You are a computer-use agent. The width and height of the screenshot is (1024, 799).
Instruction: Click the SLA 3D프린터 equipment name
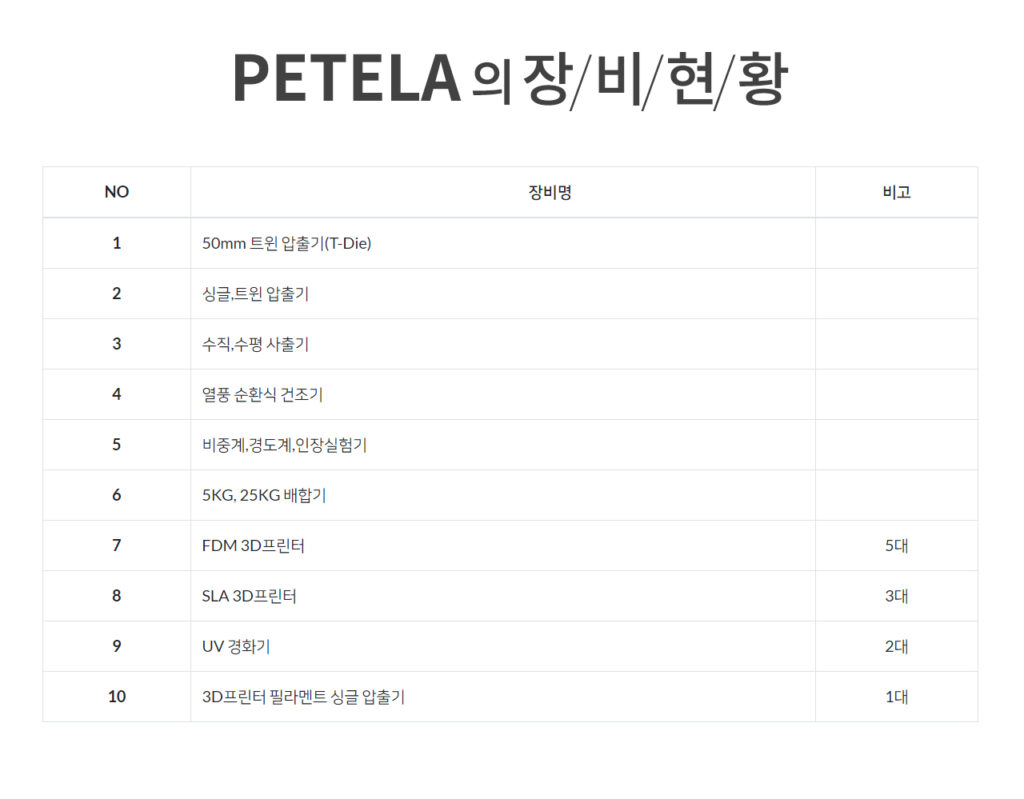(x=249, y=596)
